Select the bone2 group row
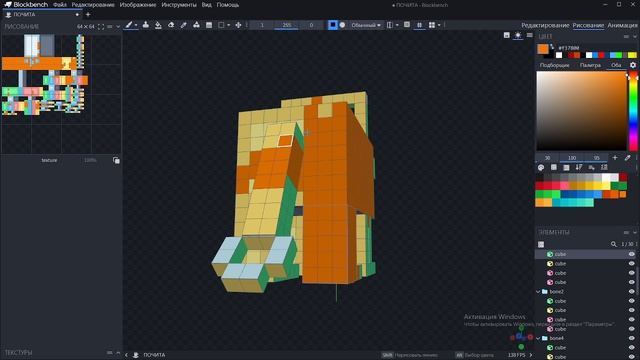This screenshot has height=360, width=640. 586,292
